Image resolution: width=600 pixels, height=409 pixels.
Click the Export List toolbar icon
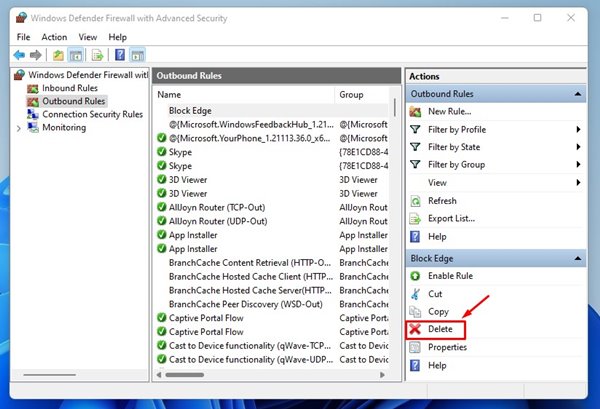pyautogui.click(x=97, y=55)
